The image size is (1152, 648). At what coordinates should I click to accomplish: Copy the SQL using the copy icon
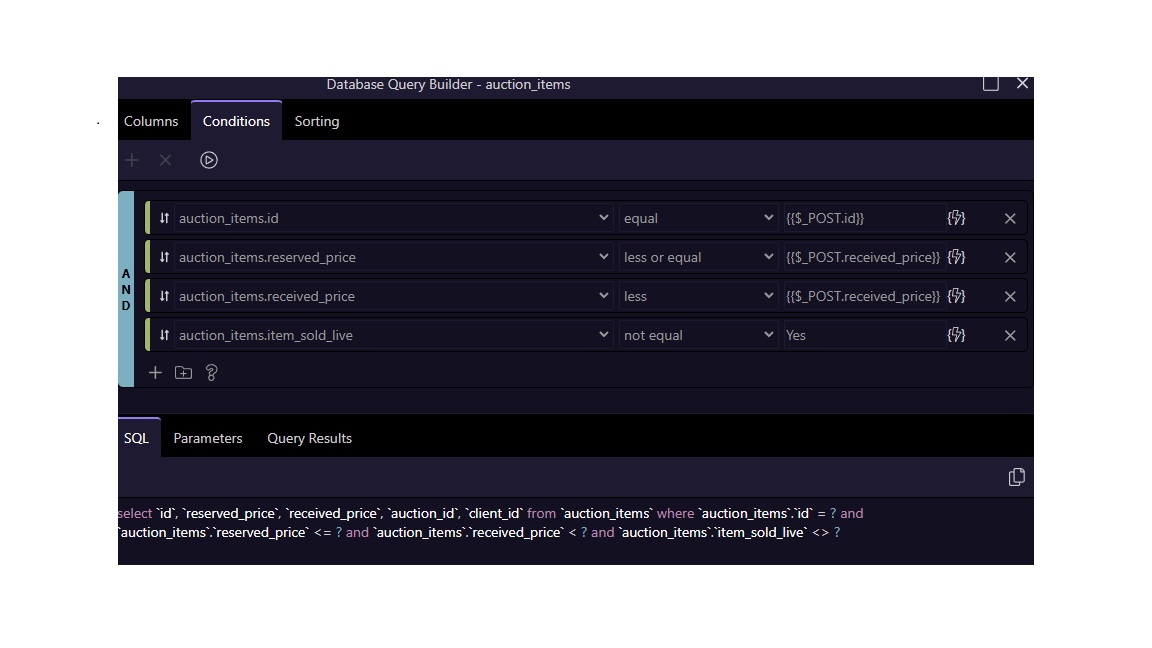[x=1016, y=477]
